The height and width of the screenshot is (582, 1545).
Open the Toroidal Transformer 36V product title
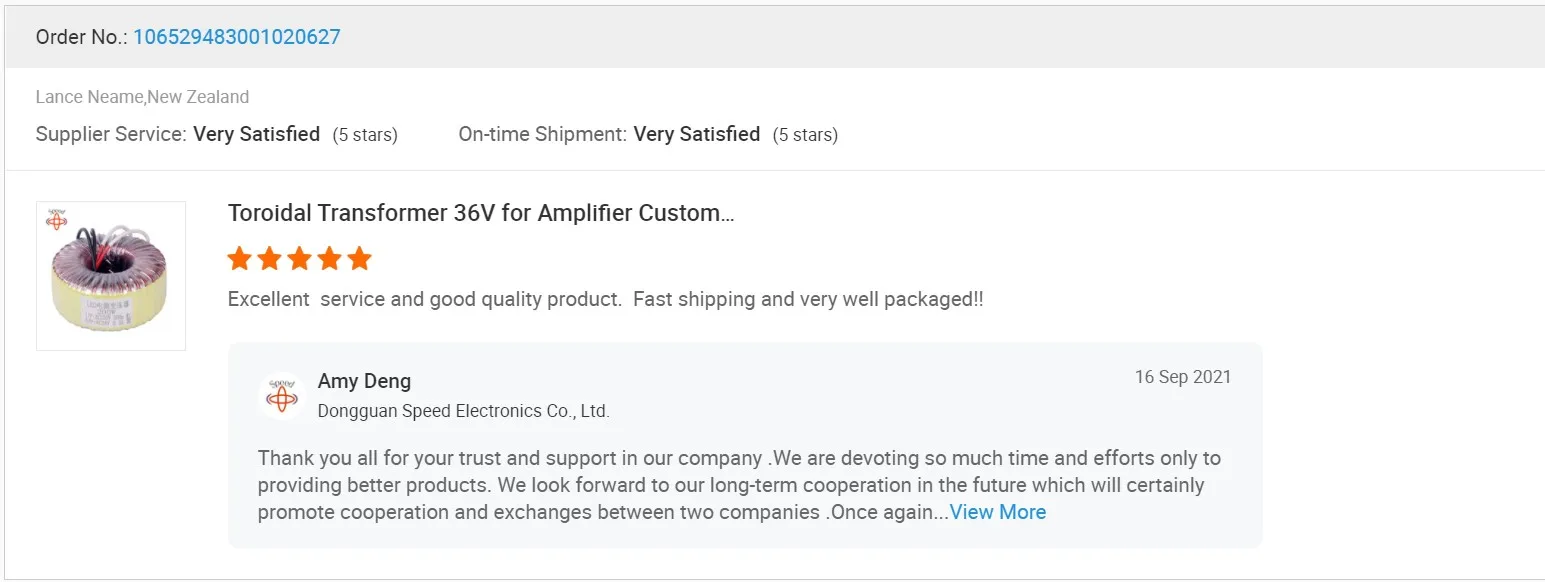(481, 213)
